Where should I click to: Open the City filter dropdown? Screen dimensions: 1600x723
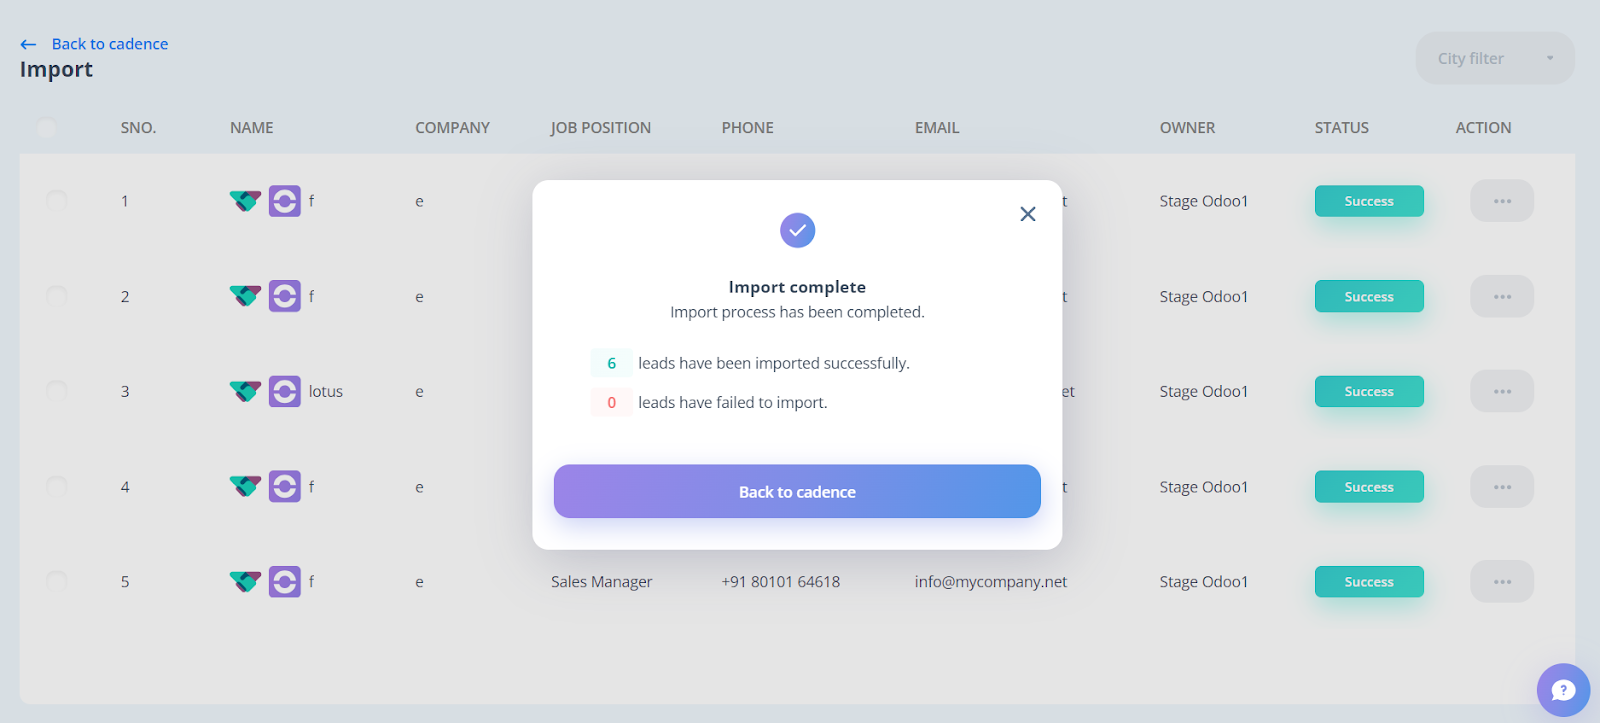1495,58
